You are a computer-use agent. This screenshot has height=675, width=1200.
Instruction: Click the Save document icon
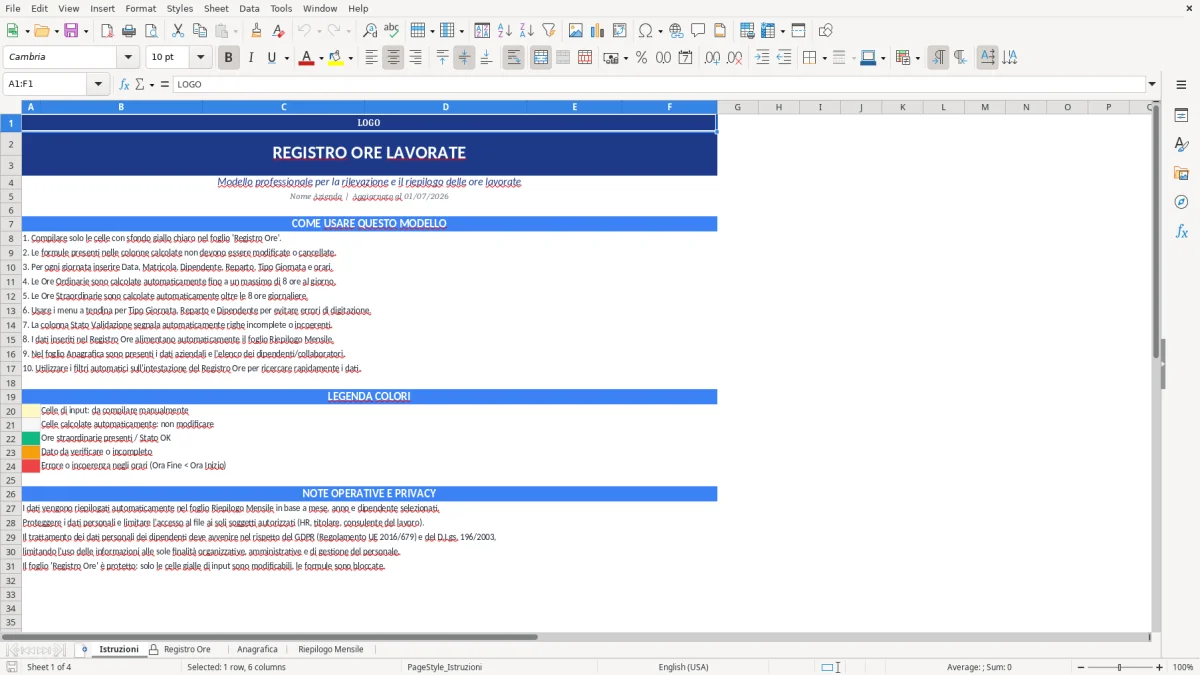coord(70,31)
